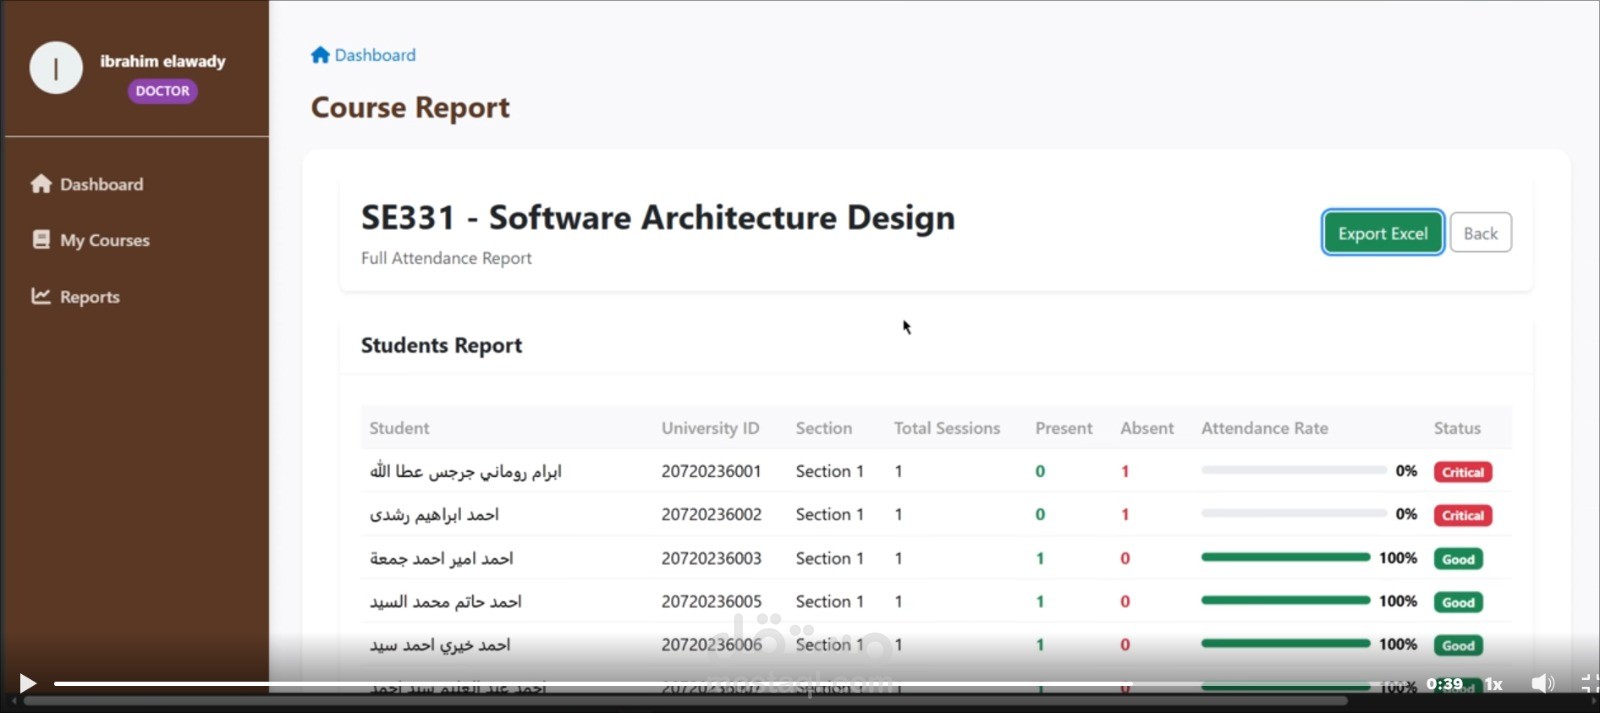The width and height of the screenshot is (1600, 713).
Task: Open Reports label in the sidebar
Action: click(89, 297)
